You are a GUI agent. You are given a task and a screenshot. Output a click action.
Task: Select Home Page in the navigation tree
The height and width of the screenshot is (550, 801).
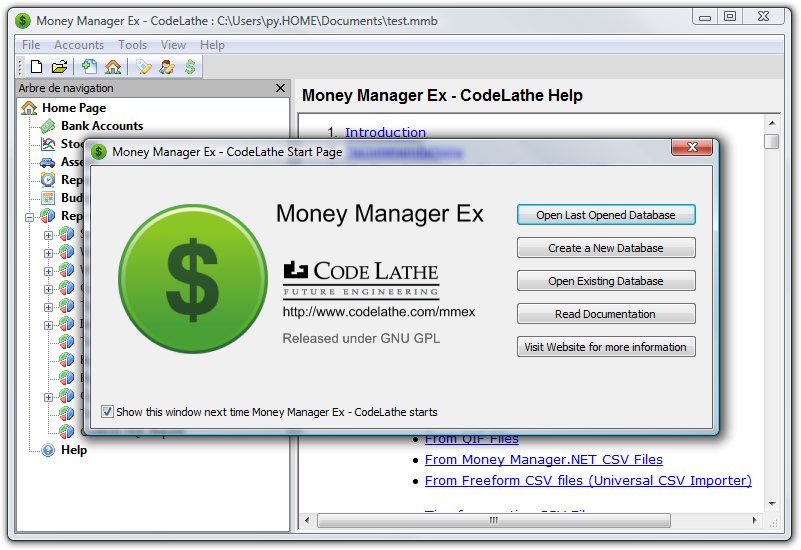73,108
